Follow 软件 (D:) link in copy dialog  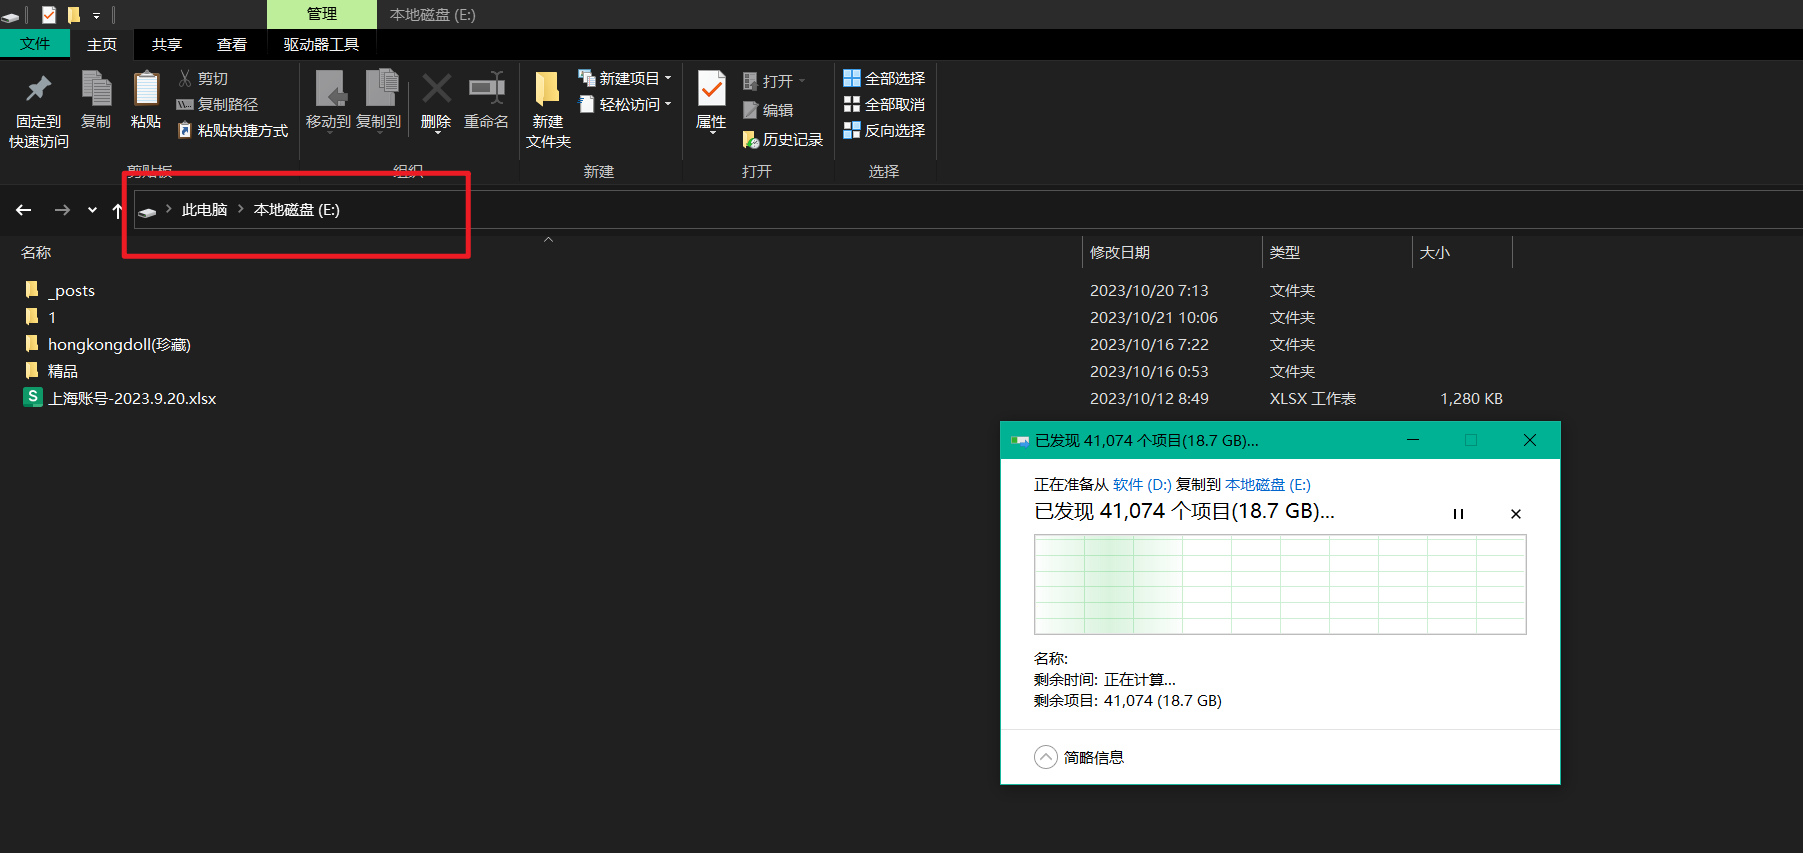point(1142,485)
